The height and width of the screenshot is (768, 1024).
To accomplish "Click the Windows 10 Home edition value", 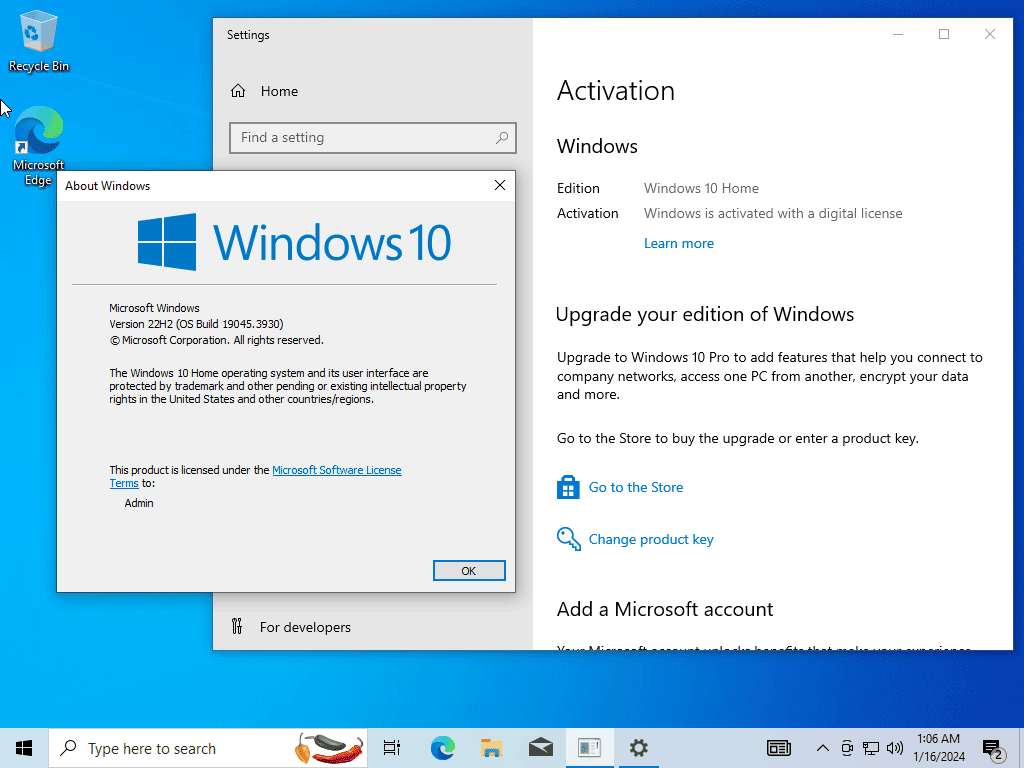I will [x=701, y=188].
